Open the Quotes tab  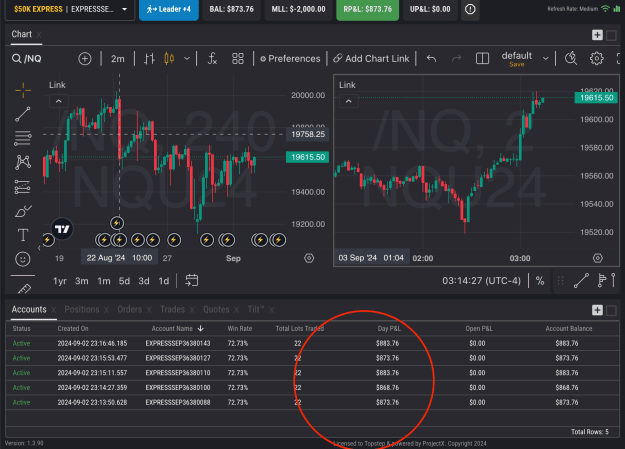tap(216, 309)
